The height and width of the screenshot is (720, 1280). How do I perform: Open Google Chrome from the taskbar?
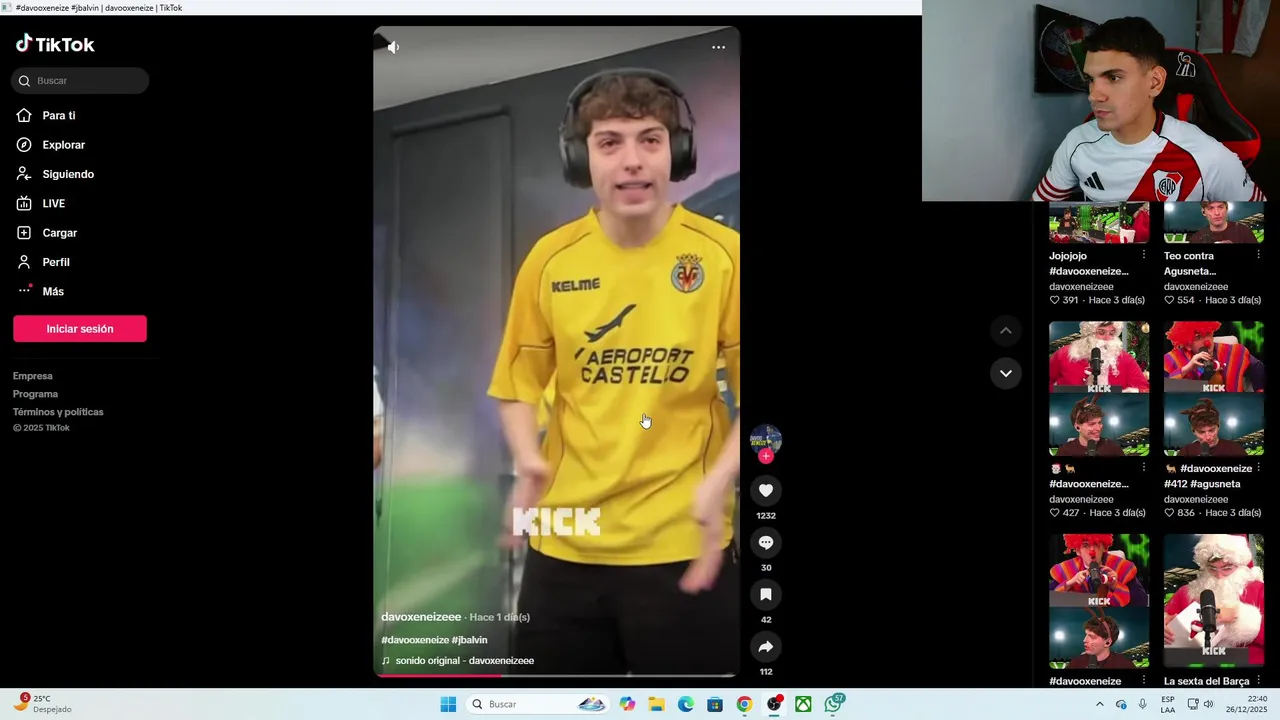coord(744,704)
